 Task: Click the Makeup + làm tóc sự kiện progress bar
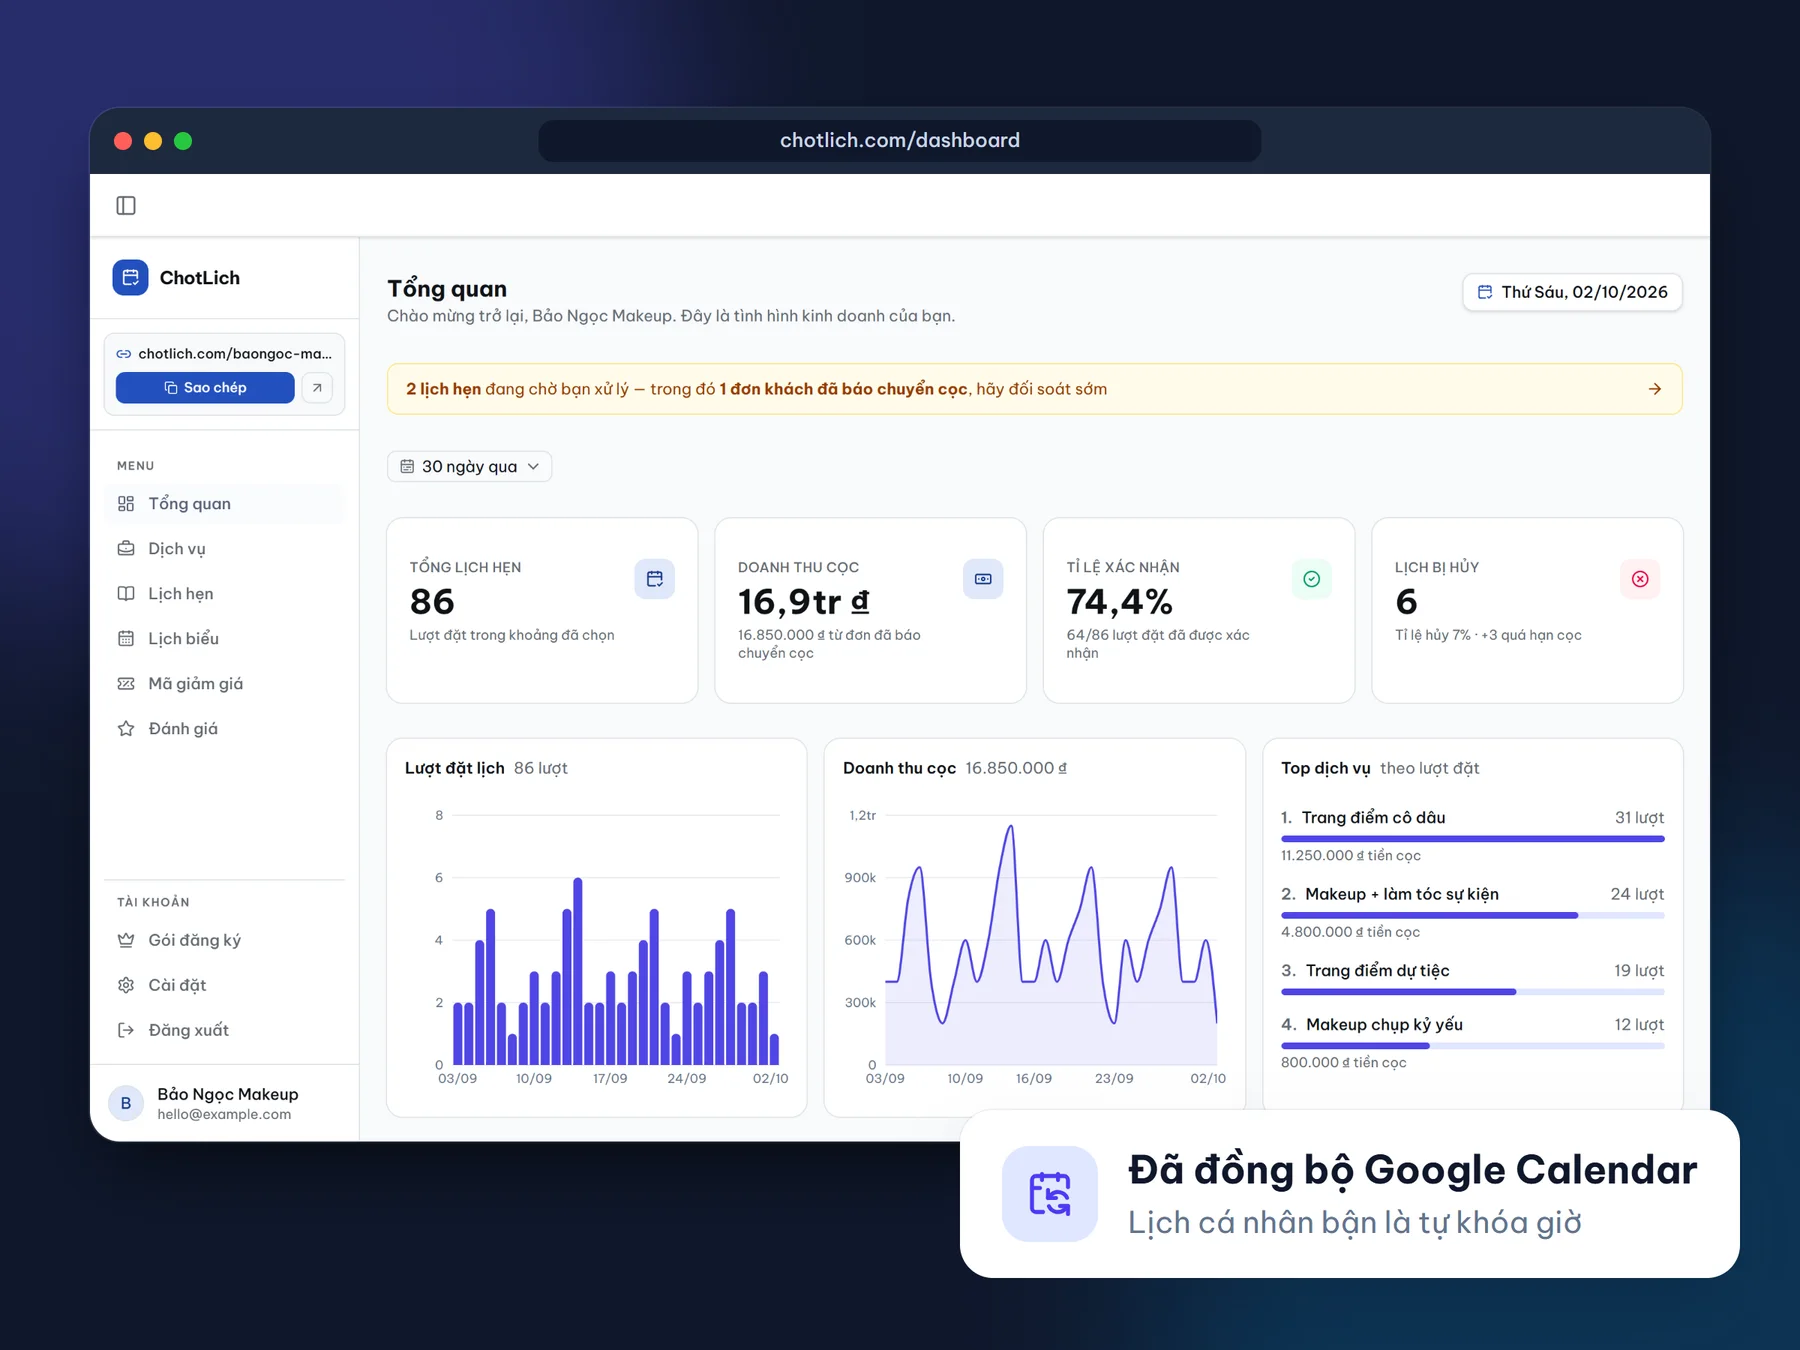click(x=1472, y=915)
